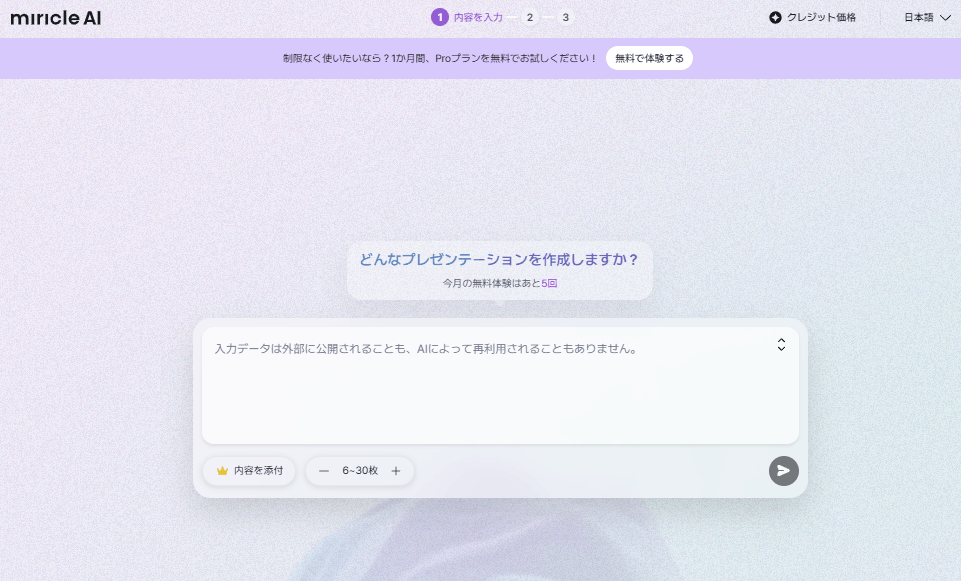
Task: Click the send arrow button
Action: (783, 471)
